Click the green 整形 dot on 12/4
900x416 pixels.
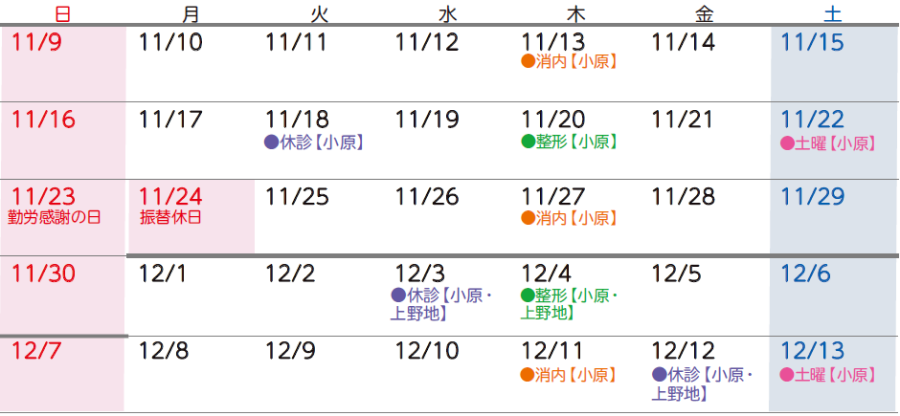coord(529,295)
